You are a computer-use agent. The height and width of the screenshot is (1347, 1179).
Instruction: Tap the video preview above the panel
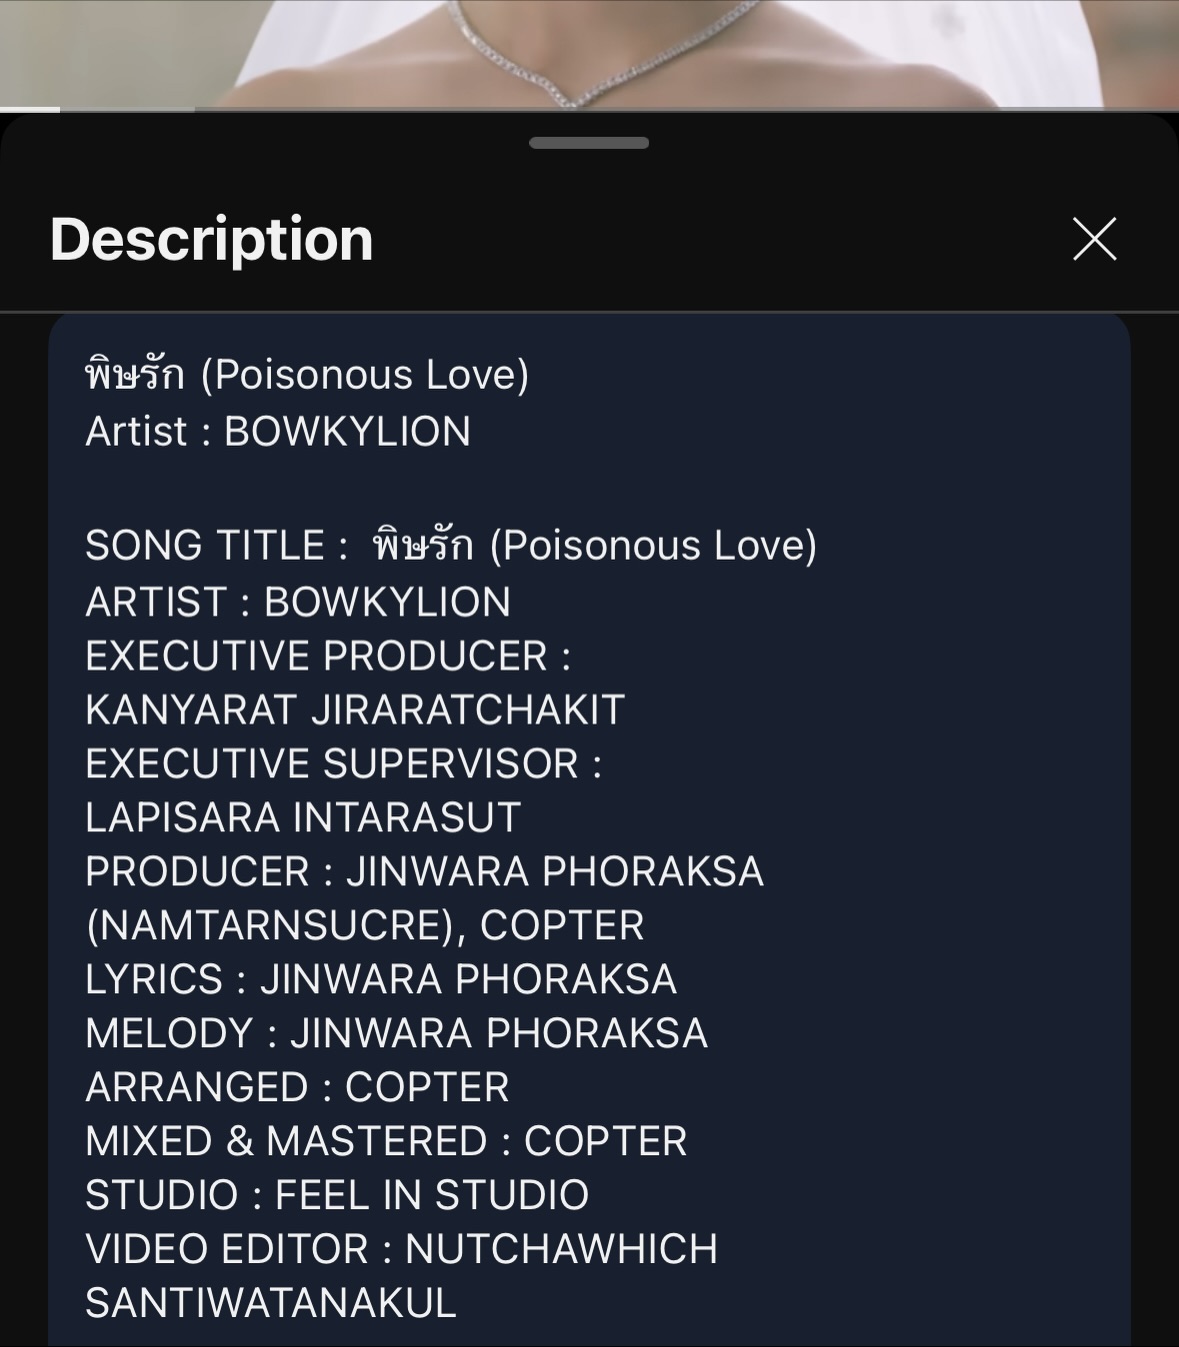589,50
